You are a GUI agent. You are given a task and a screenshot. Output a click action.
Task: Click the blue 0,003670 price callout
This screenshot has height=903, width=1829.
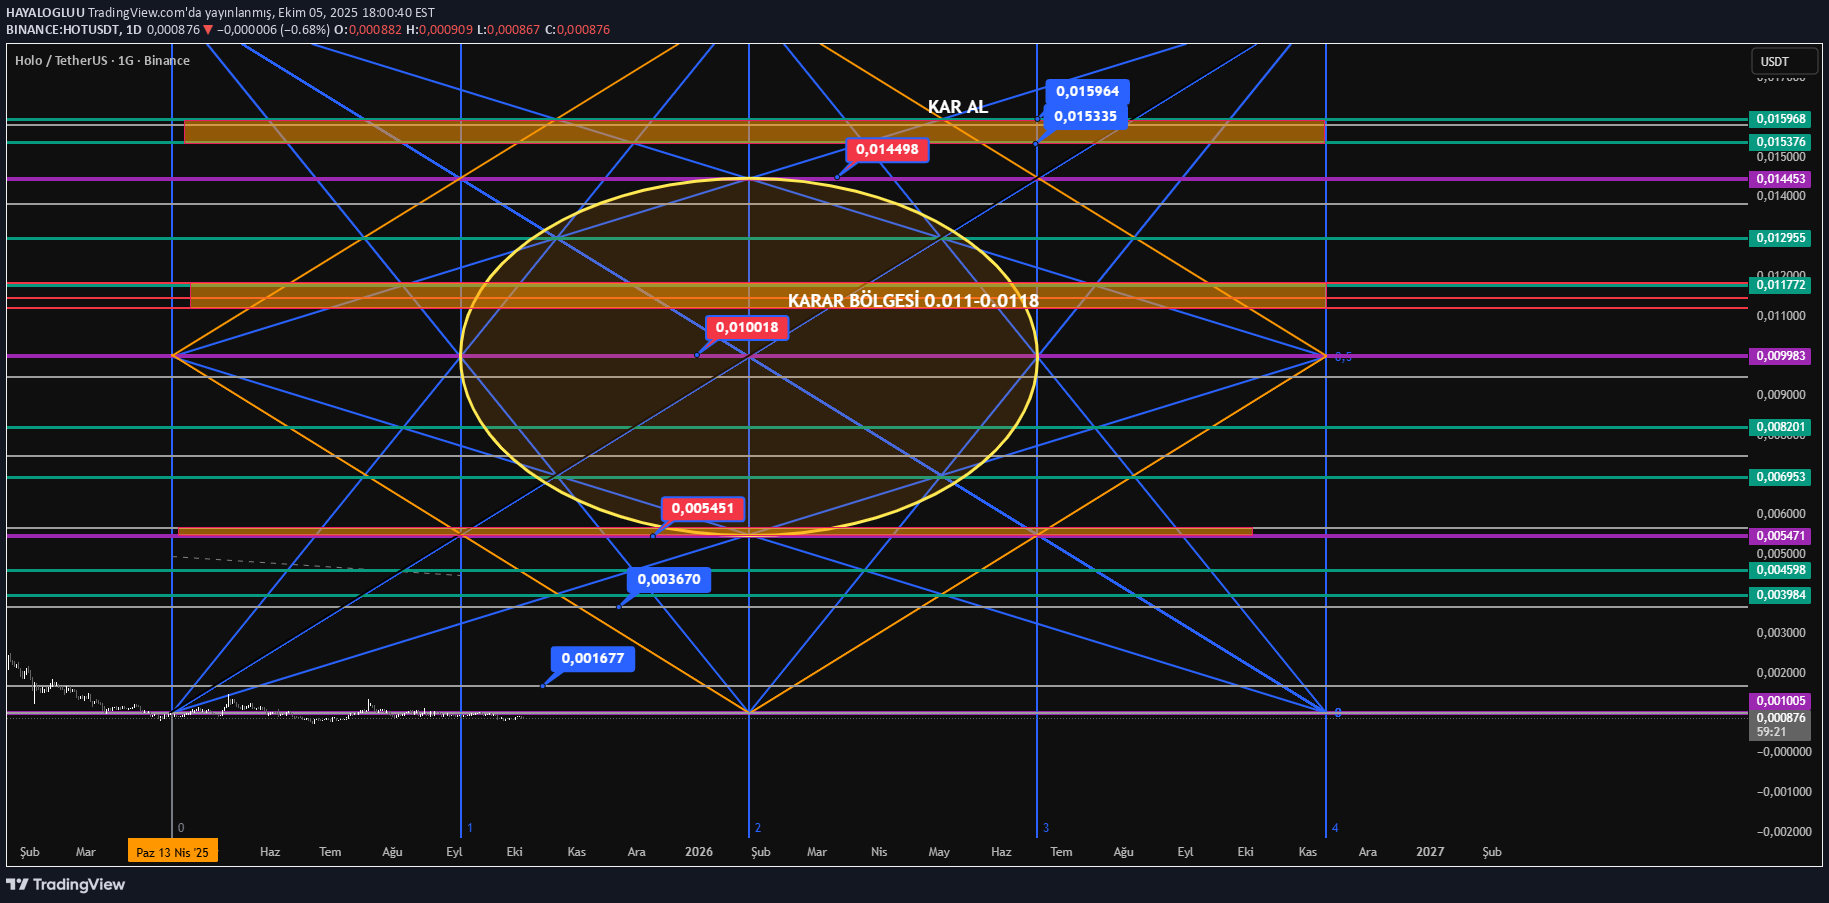pos(669,580)
